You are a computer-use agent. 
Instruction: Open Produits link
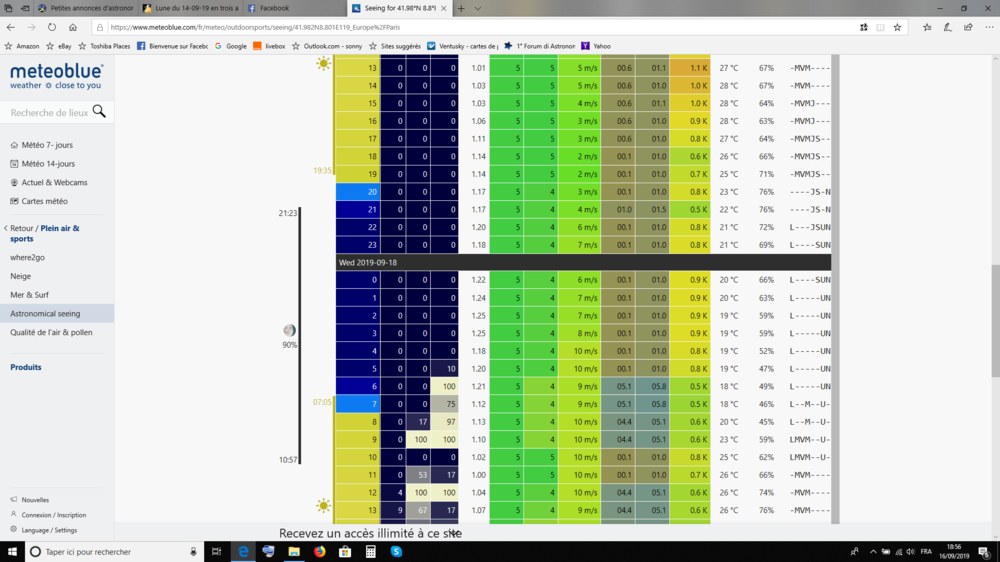tap(26, 367)
